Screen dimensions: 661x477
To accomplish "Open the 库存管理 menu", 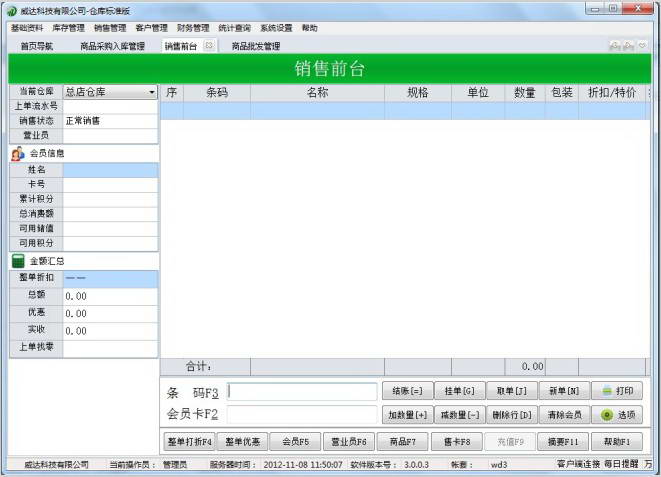I will 68,28.
